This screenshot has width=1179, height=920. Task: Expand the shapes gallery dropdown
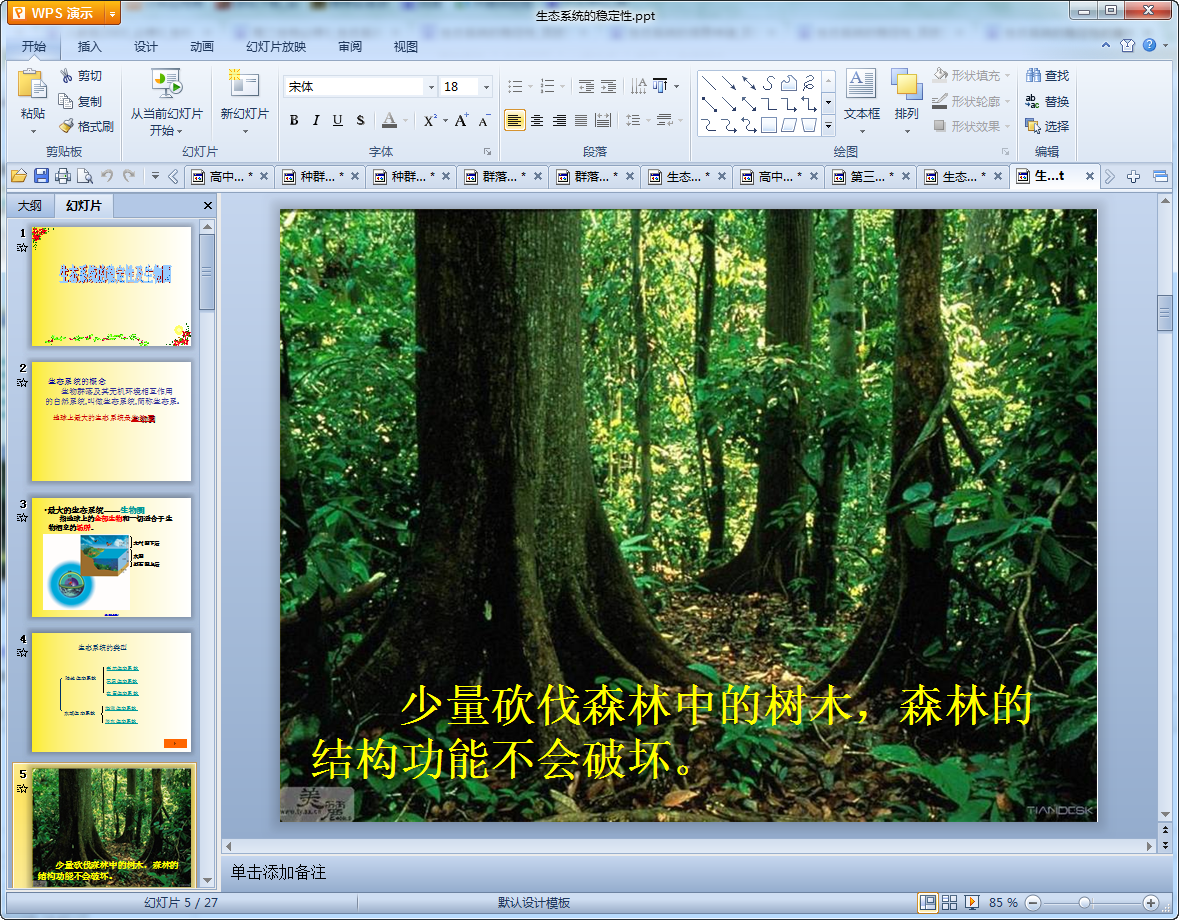tap(828, 126)
